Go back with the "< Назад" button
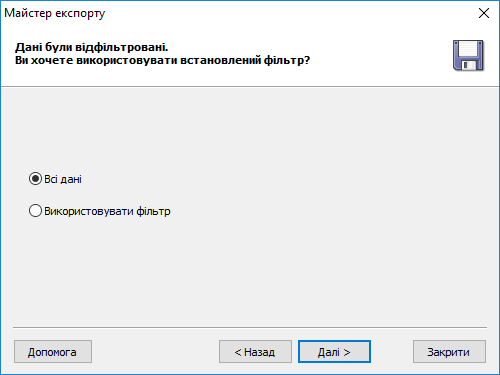 [255, 352]
